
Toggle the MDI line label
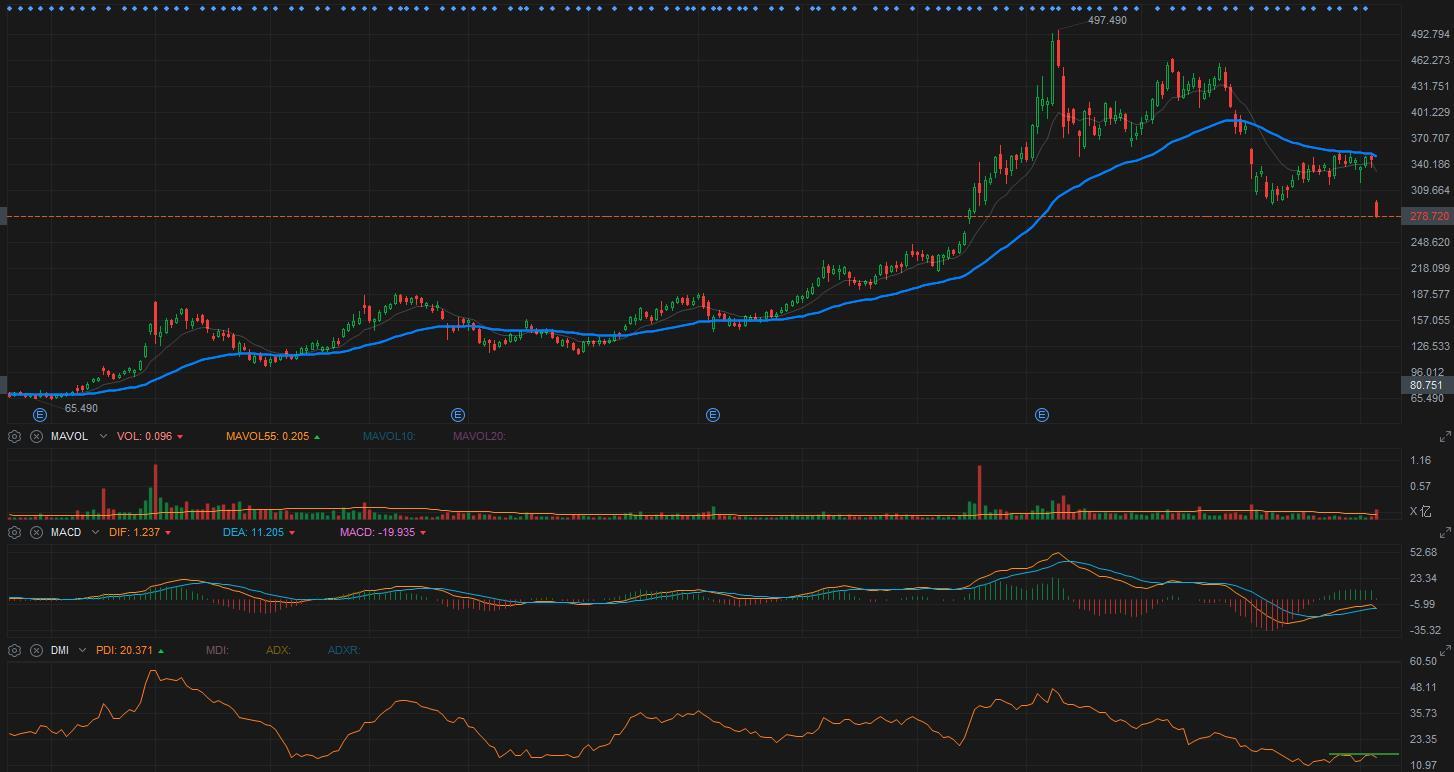[x=217, y=650]
